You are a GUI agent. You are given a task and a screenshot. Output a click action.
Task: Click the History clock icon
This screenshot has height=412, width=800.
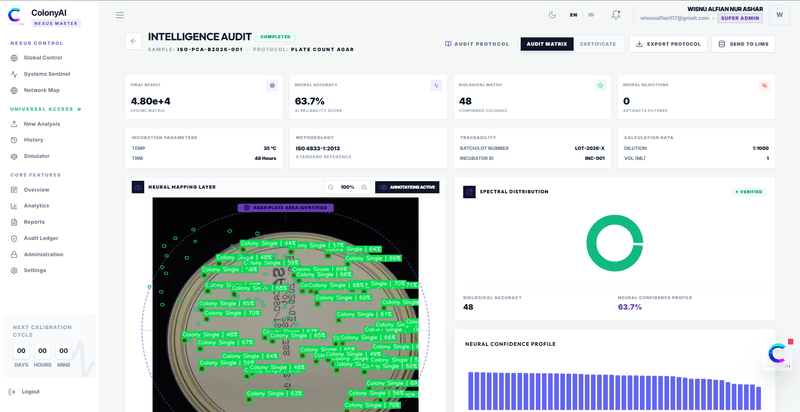coord(14,140)
